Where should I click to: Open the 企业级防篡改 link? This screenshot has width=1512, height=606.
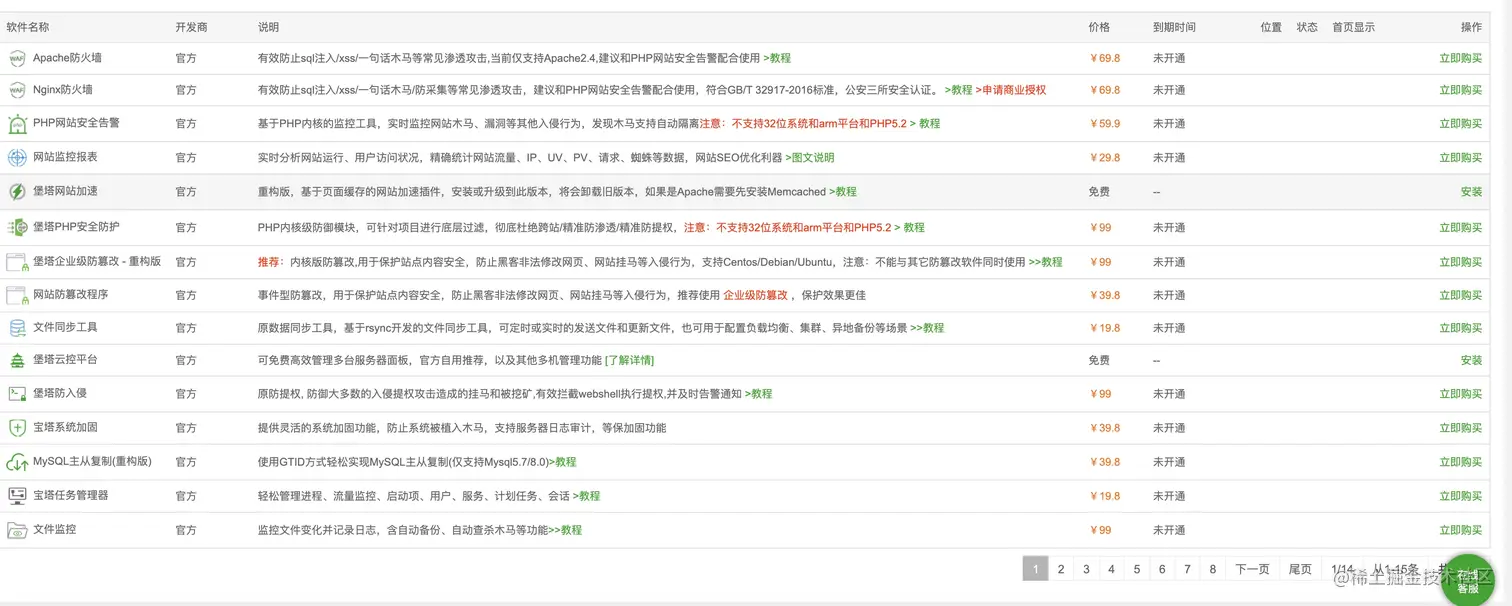pos(755,296)
